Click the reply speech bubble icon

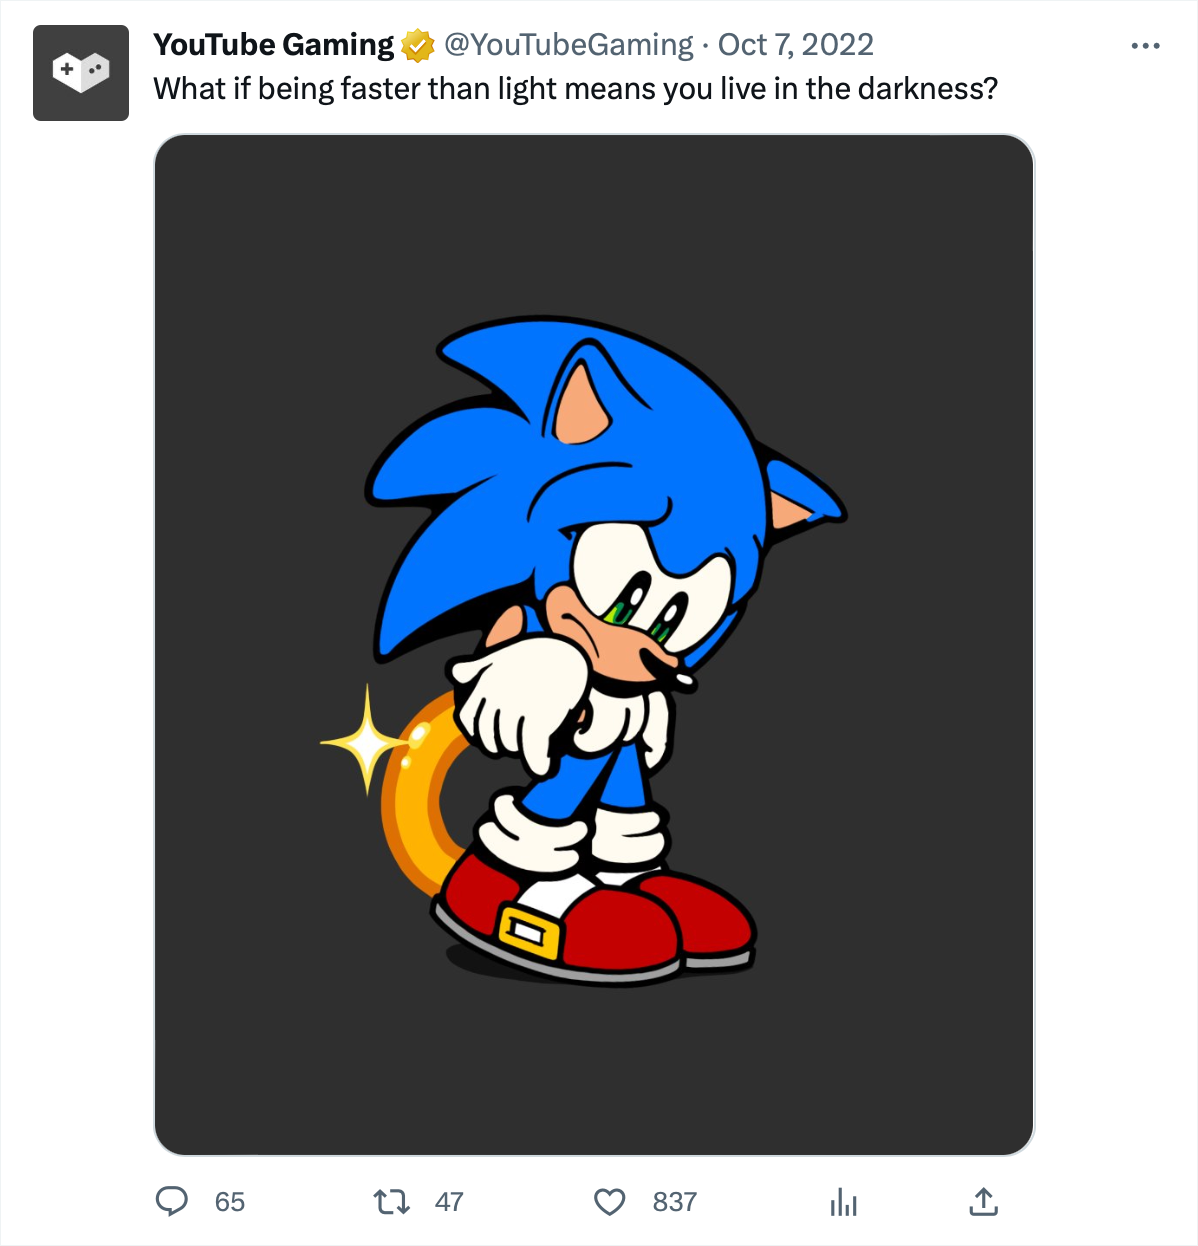pyautogui.click(x=172, y=1201)
